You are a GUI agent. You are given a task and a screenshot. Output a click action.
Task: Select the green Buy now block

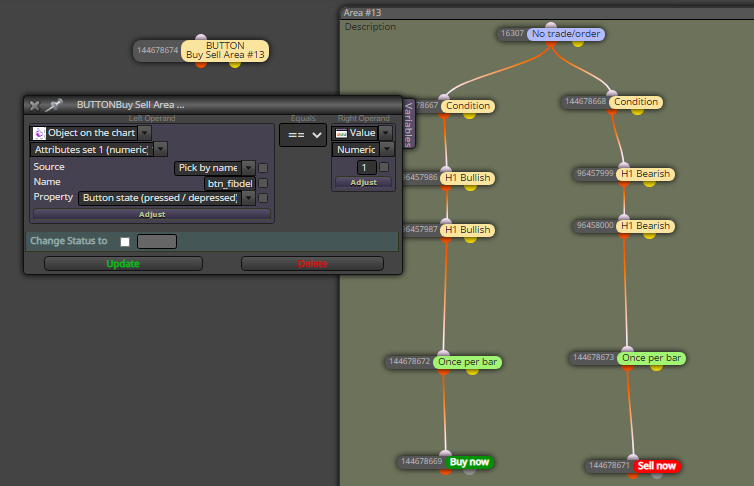coord(469,462)
